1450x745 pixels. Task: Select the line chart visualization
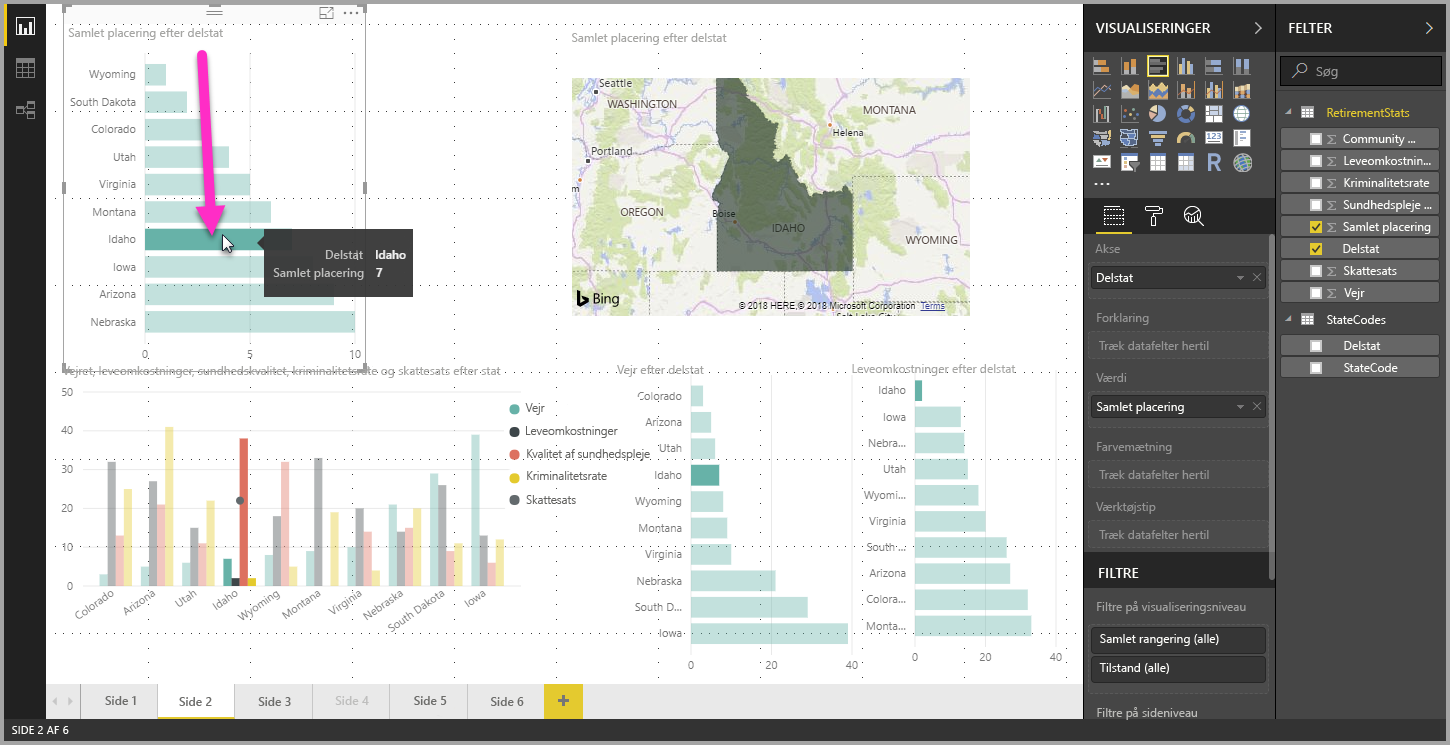coord(1102,91)
